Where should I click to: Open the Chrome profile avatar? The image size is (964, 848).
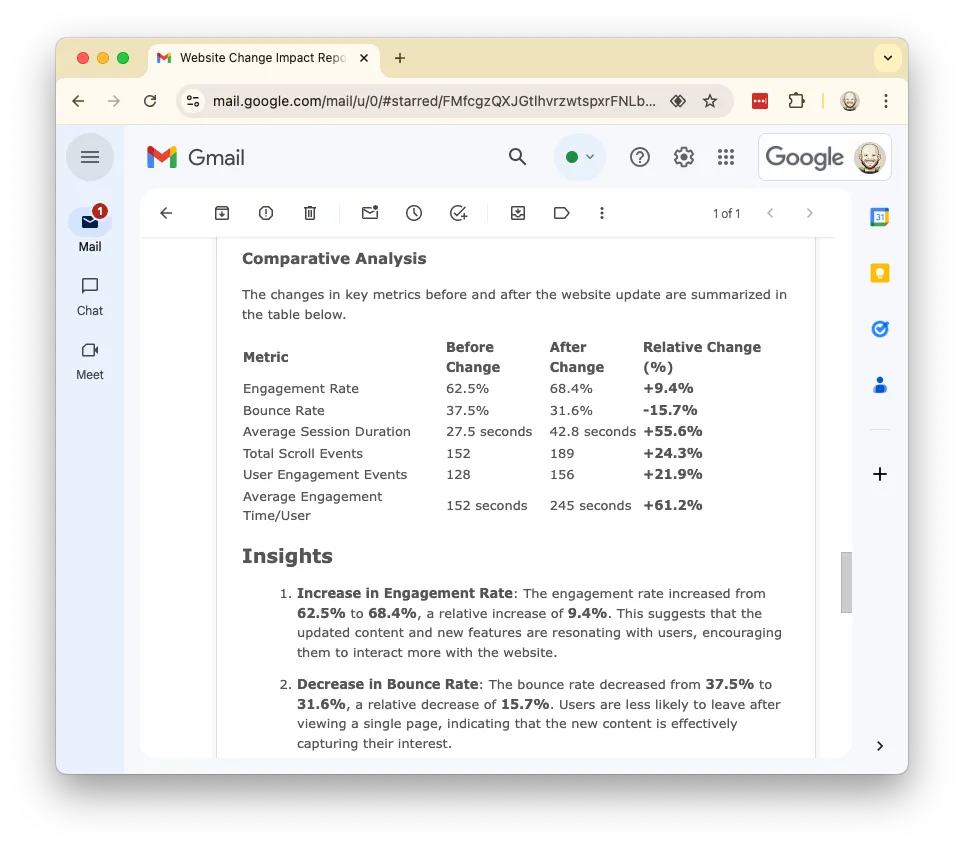[x=850, y=101]
